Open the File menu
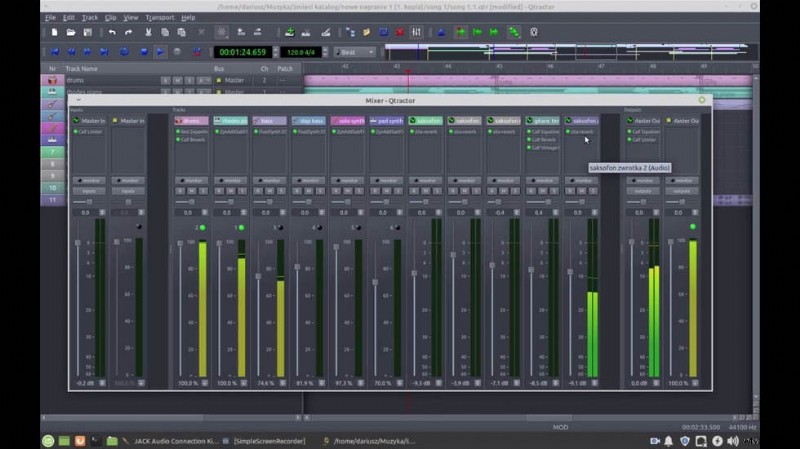 coord(50,17)
